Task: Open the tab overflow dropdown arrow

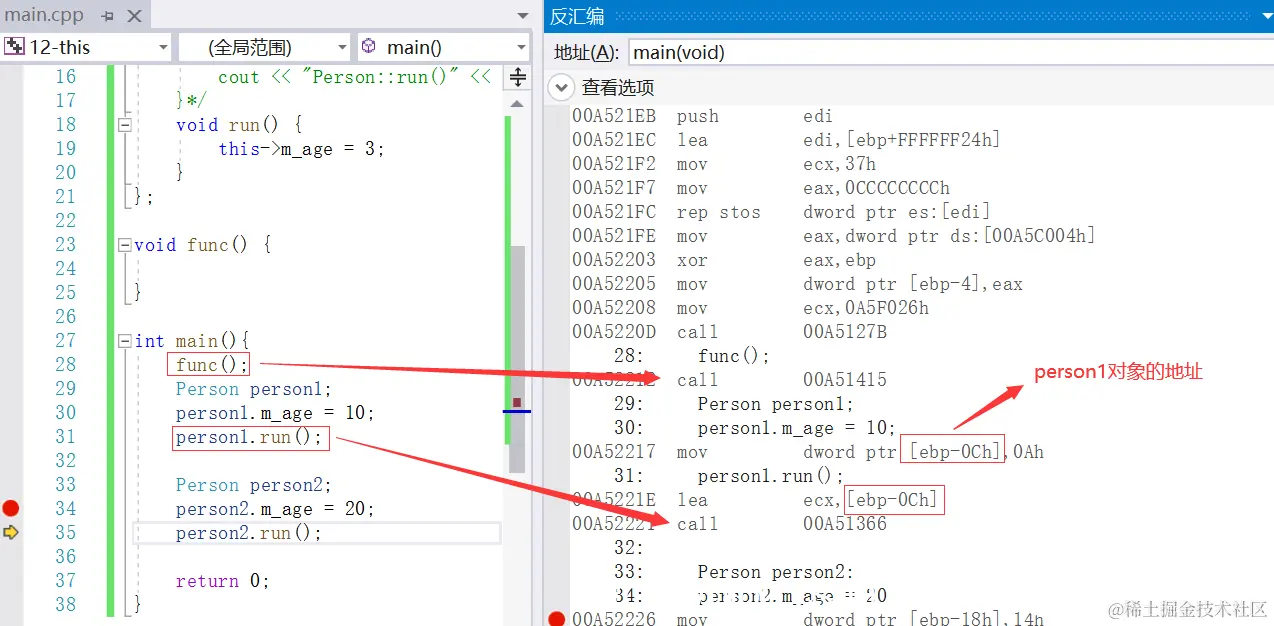Action: [522, 16]
